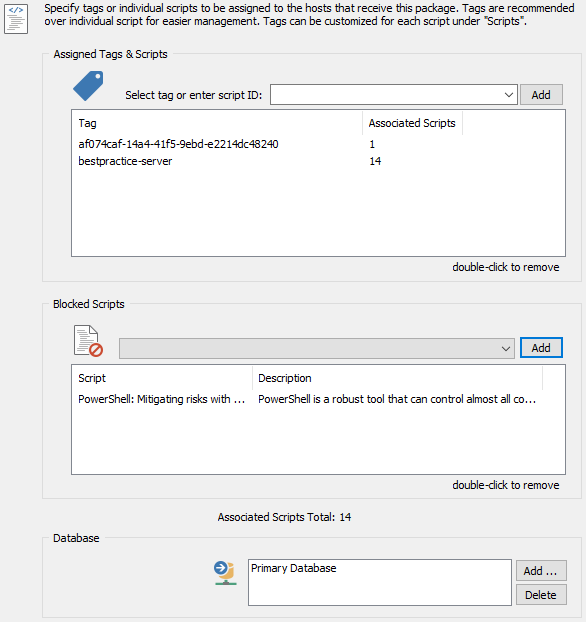Image resolution: width=586 pixels, height=622 pixels.
Task: Click Add button in Blocked Scripts section
Action: pos(541,348)
